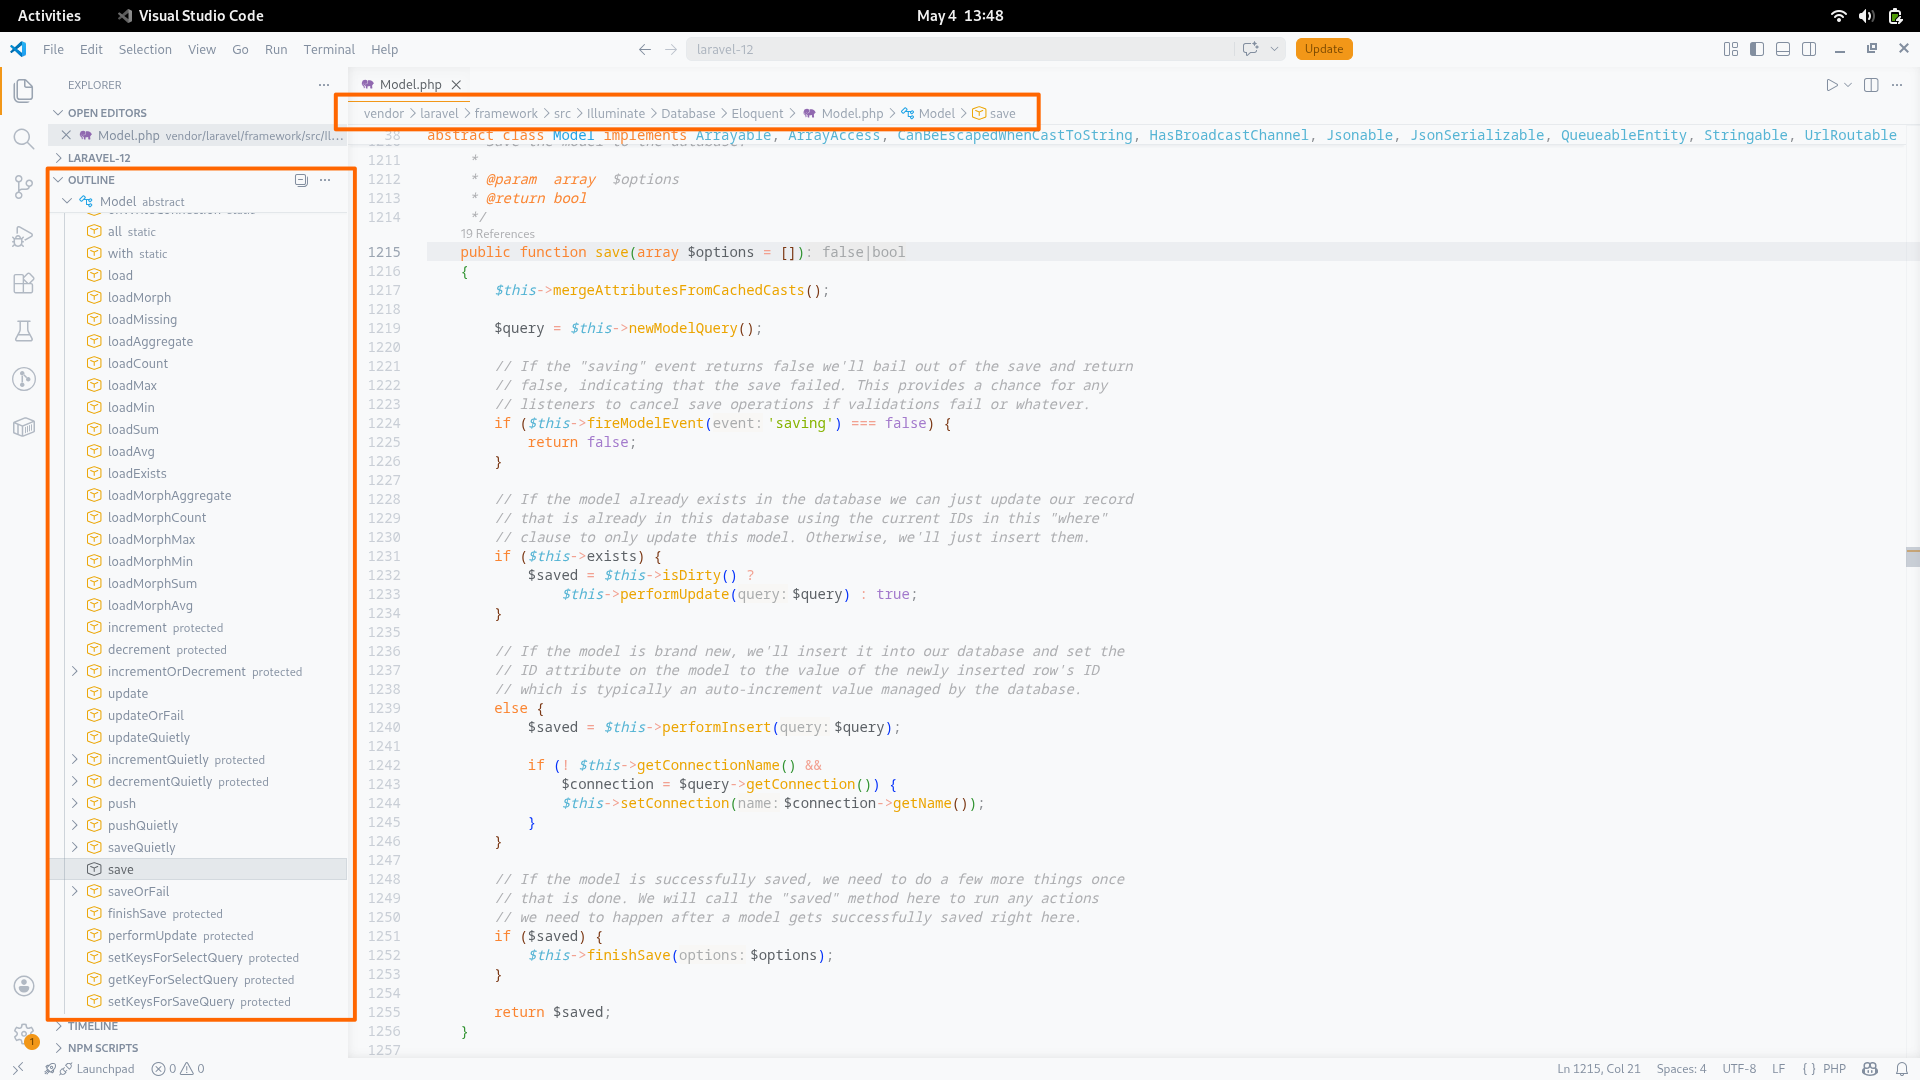
Task: Open Copilot chat icon beside search bar
Action: (x=1250, y=49)
